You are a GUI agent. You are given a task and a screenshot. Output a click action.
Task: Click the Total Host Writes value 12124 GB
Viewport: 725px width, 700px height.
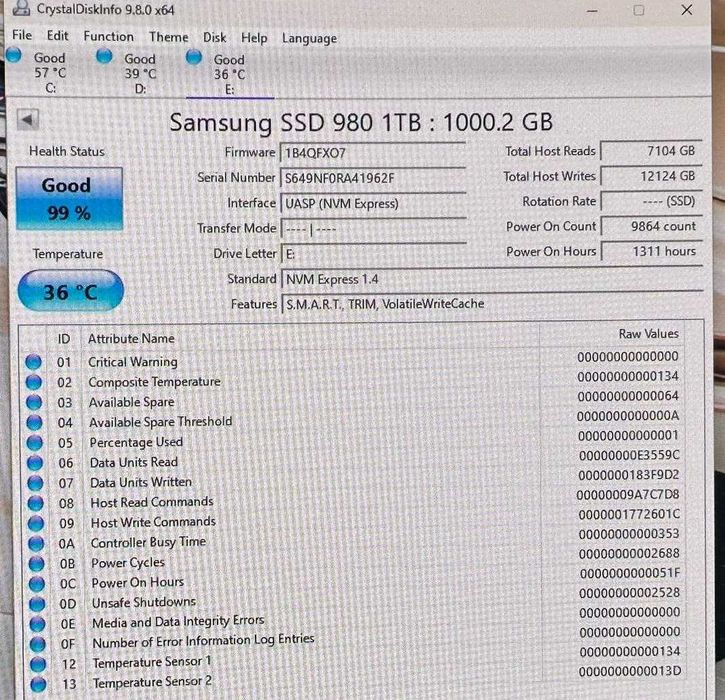pyautogui.click(x=651, y=176)
